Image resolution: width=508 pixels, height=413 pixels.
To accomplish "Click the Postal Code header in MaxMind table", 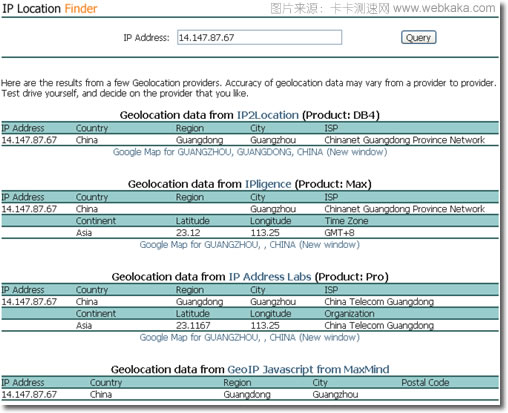I will click(x=425, y=383).
